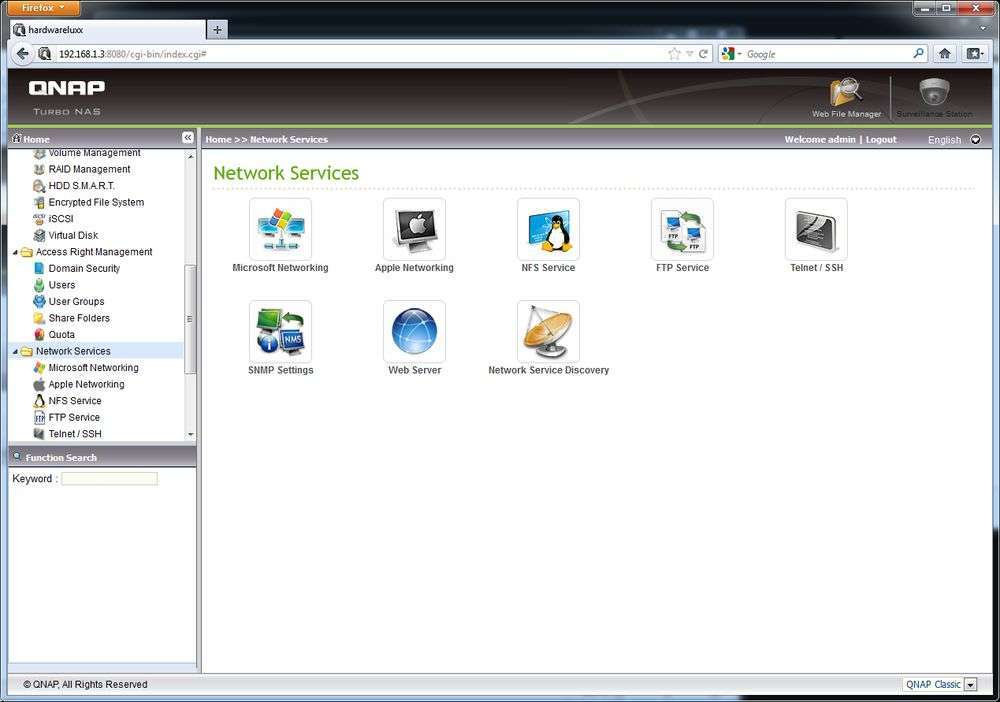The height and width of the screenshot is (702, 1000).
Task: Go to Firefox home page icon
Action: pyautogui.click(x=945, y=54)
